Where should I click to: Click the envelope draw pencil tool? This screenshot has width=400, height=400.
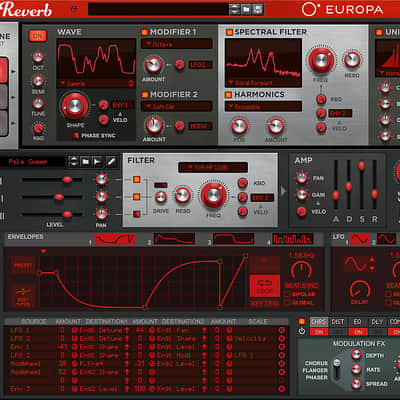(x=111, y=162)
